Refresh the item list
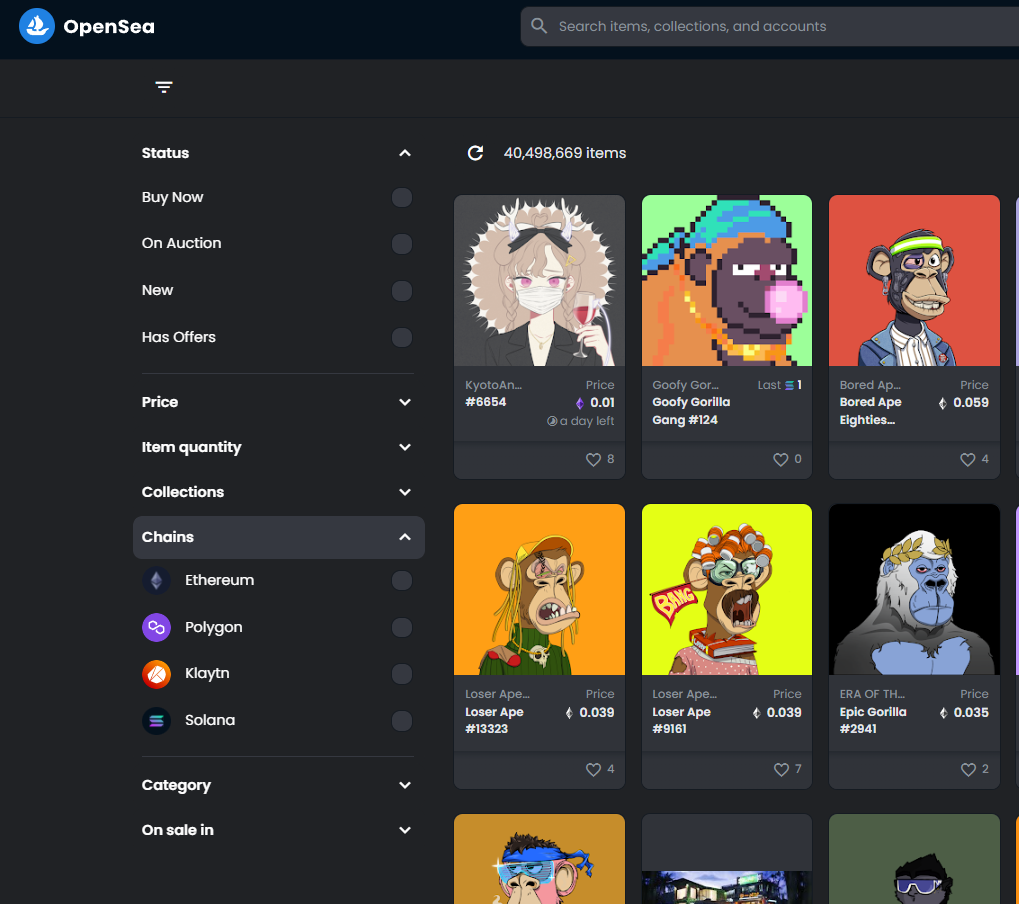This screenshot has height=904, width=1019. (476, 153)
